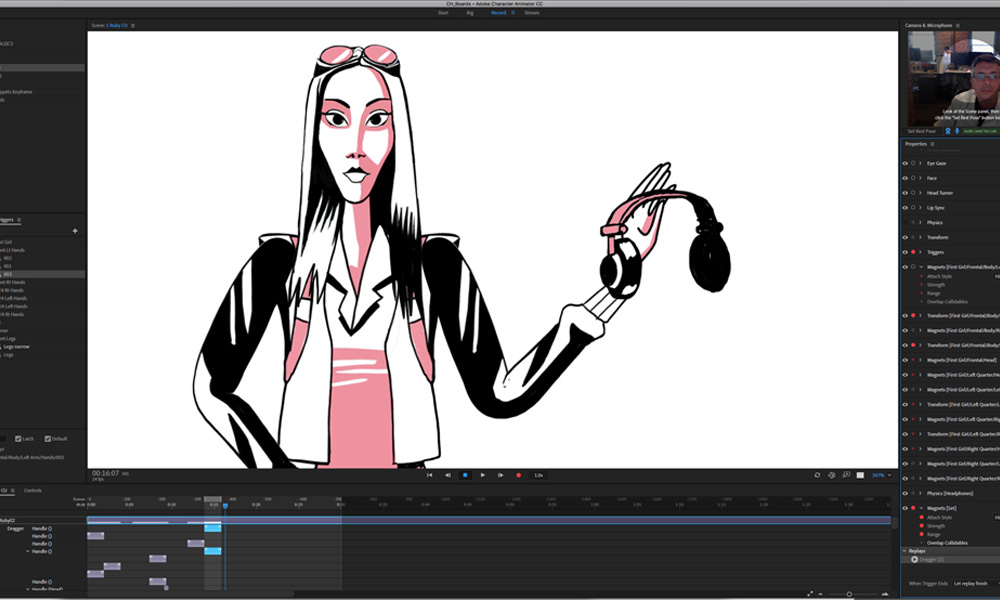Image resolution: width=1000 pixels, height=600 pixels.
Task: Click the red Record button in transport
Action: pyautogui.click(x=518, y=475)
